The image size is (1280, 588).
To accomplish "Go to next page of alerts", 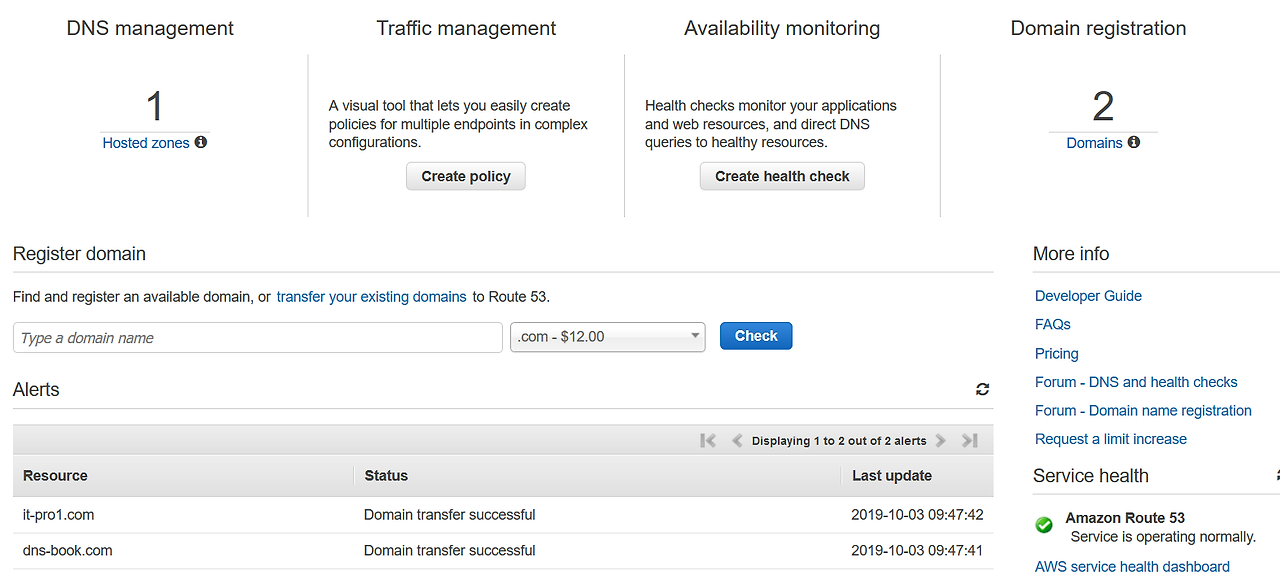I will point(941,440).
